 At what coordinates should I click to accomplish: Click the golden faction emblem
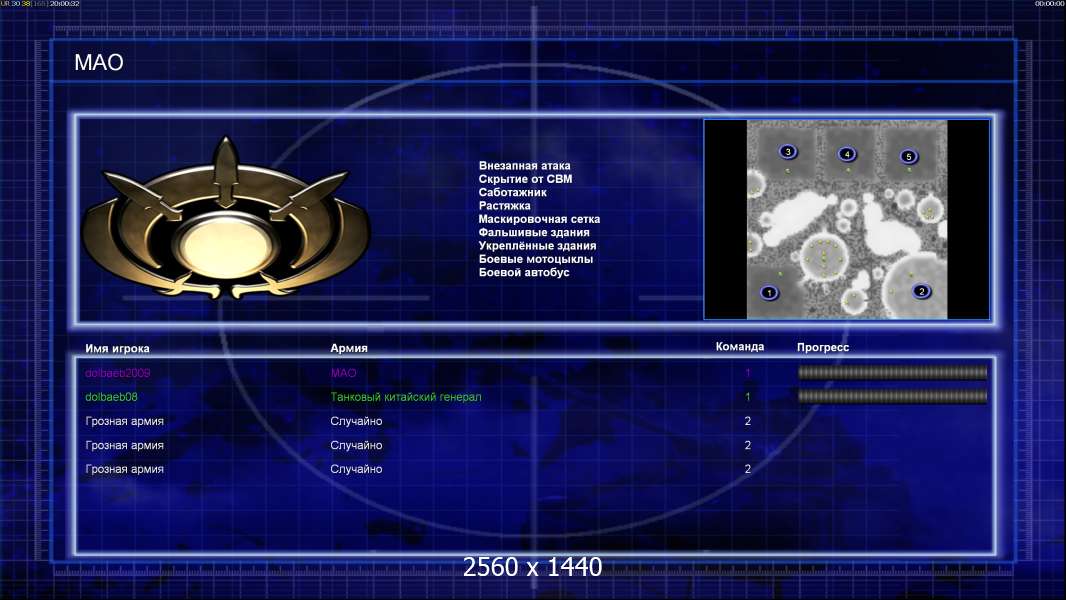point(226,219)
